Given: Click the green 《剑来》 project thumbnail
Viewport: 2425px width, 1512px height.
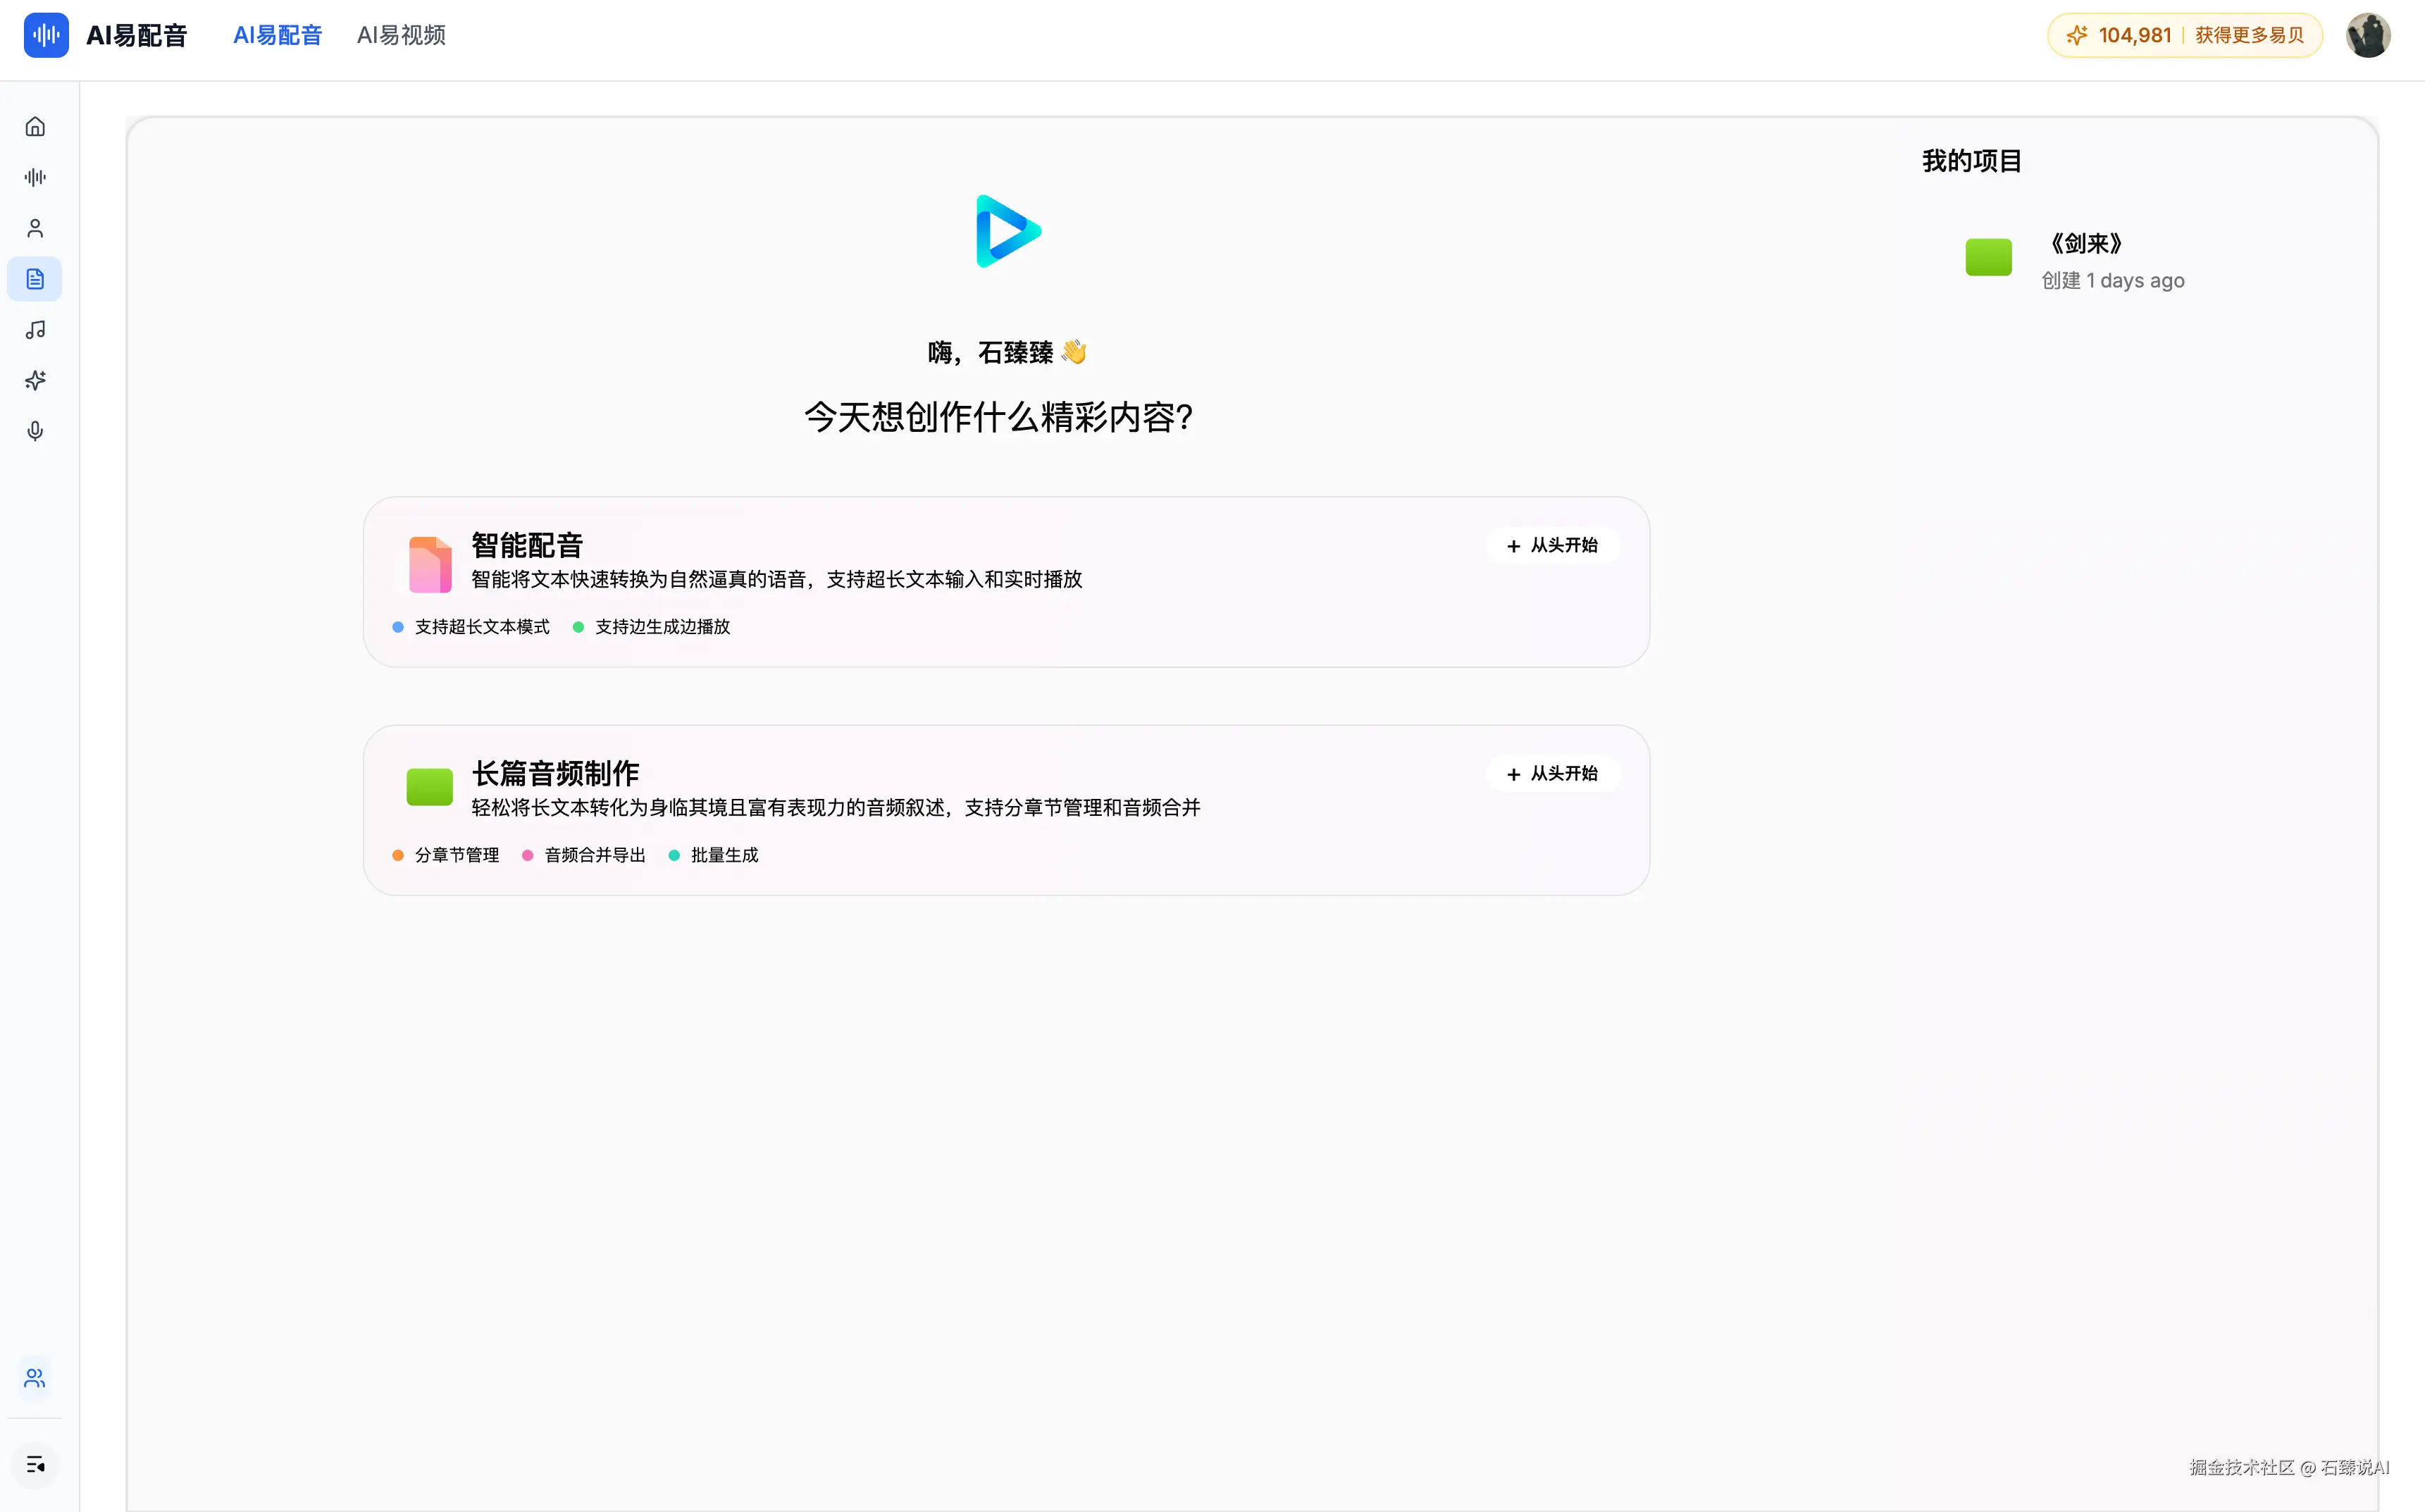Looking at the screenshot, I should [x=1988, y=258].
